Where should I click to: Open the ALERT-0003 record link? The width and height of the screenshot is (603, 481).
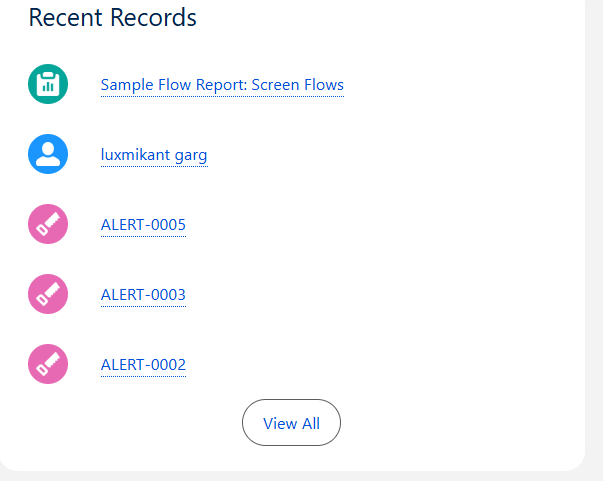click(x=143, y=295)
